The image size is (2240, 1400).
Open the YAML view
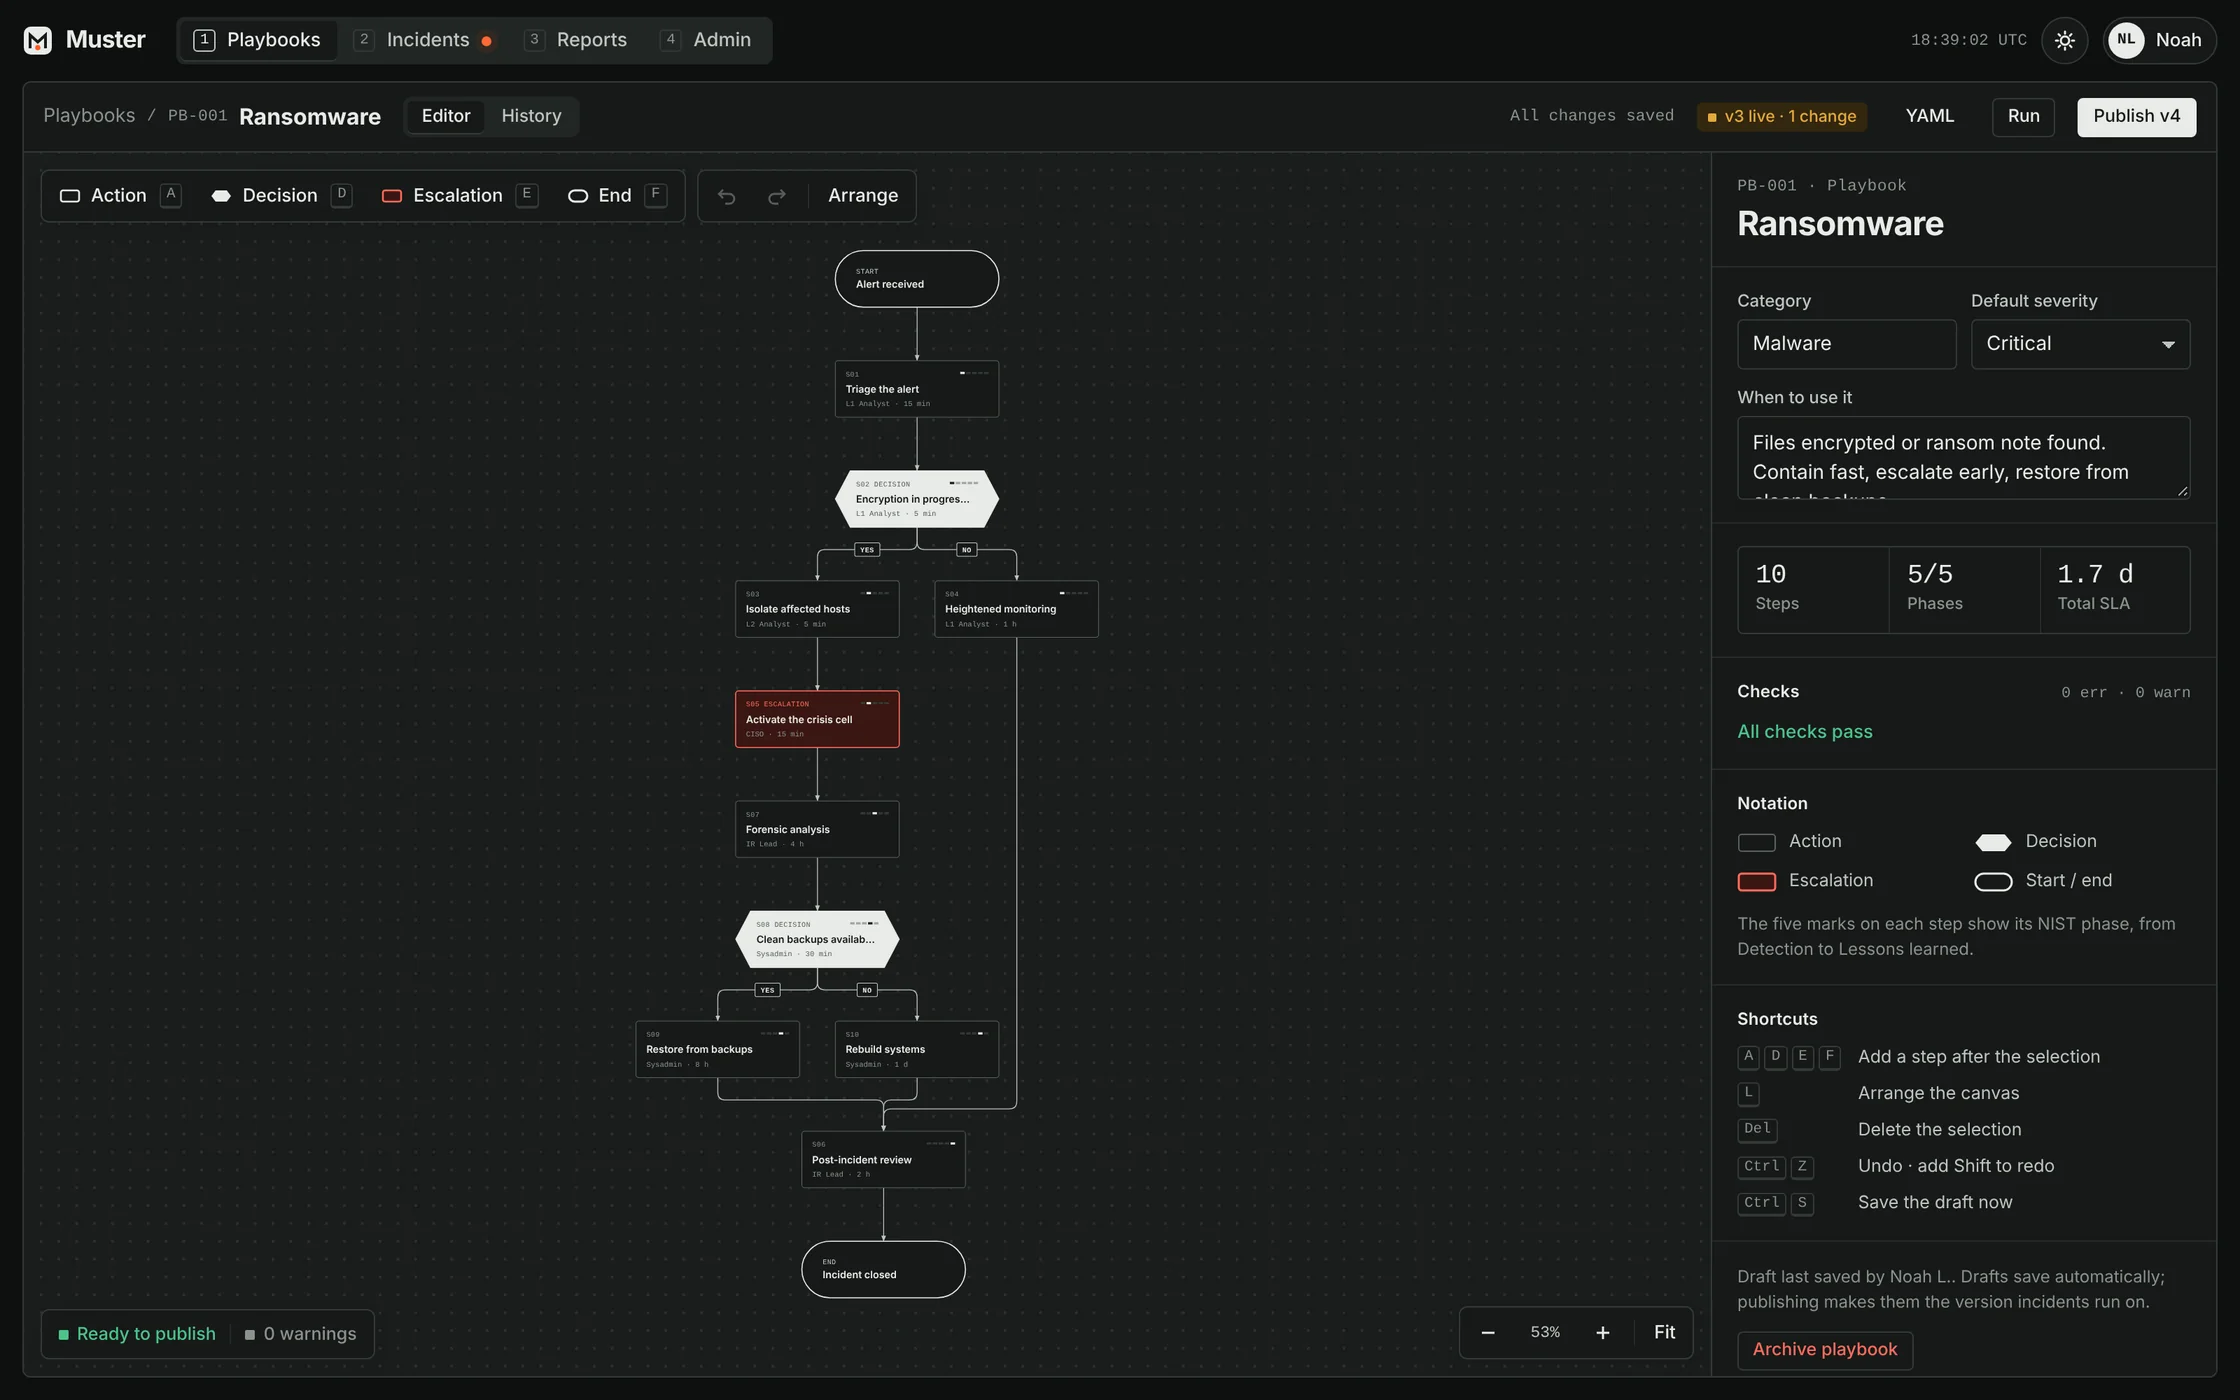1929,117
